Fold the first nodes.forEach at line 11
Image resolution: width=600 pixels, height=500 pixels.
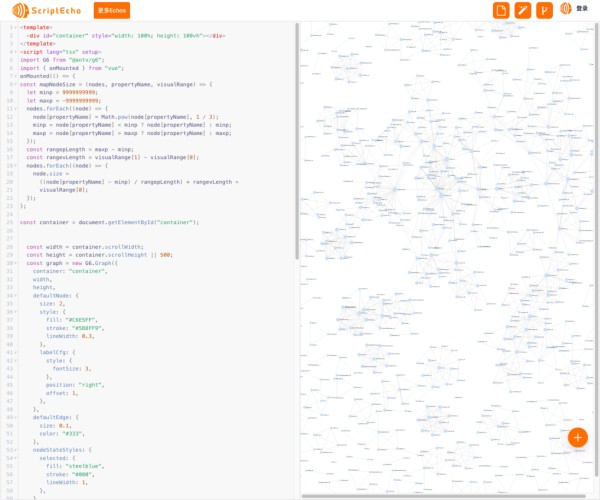tap(16, 109)
